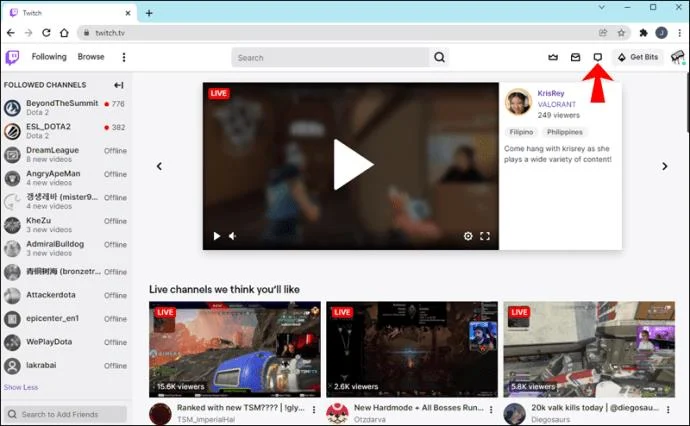Go to the Following tab

[x=49, y=57]
